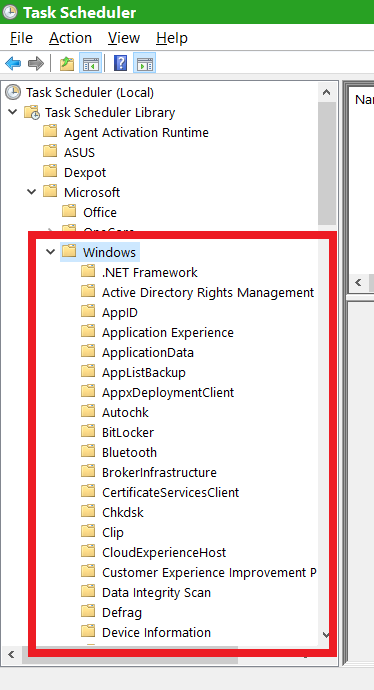Select the Microsoft tree item
Viewport: 374px width, 690px height.
pos(92,192)
